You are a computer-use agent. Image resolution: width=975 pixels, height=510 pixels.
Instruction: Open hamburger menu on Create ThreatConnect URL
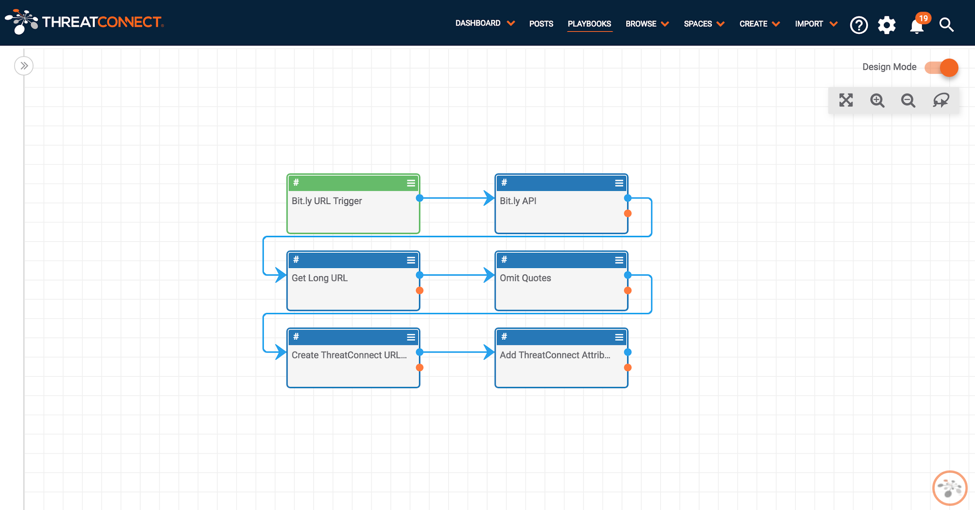[411, 337]
